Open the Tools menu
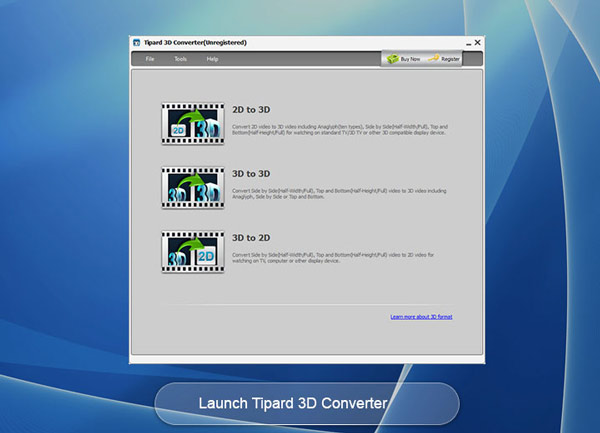The width and height of the screenshot is (600, 433). coord(180,59)
